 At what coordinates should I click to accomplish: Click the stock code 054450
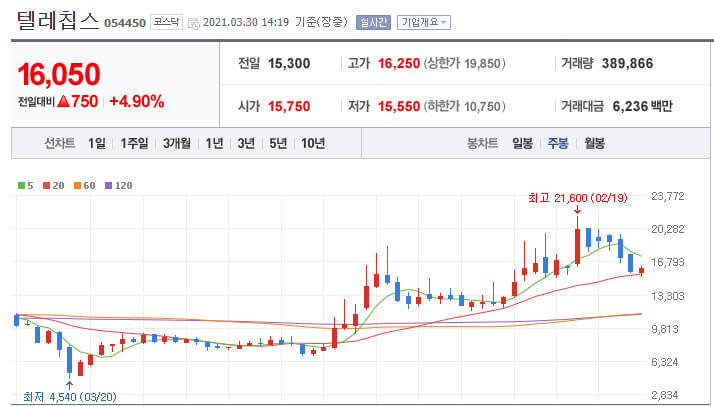coord(125,23)
